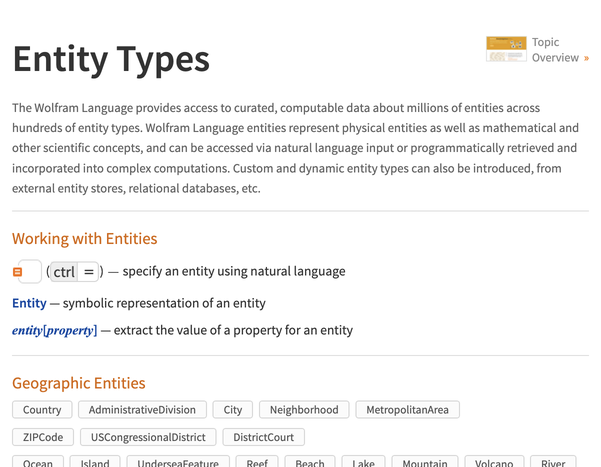Click the Entity Types page title
601x467 pixels.
point(111,60)
